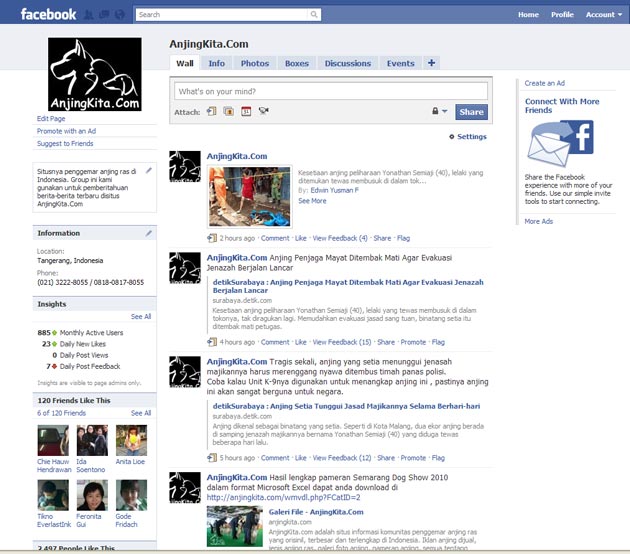
Task: Open the Edit Page link
Action: pos(51,119)
